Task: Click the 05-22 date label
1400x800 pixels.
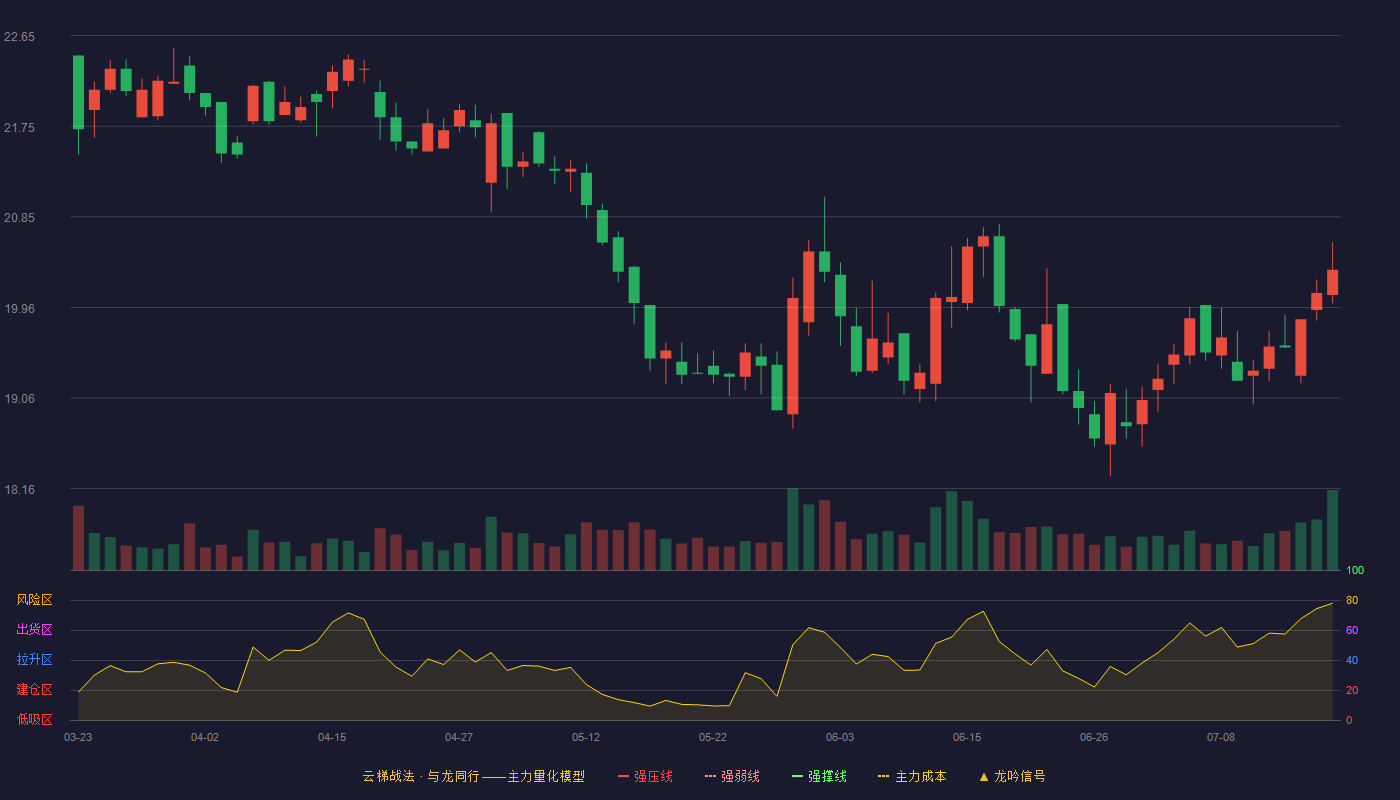Action: [713, 737]
